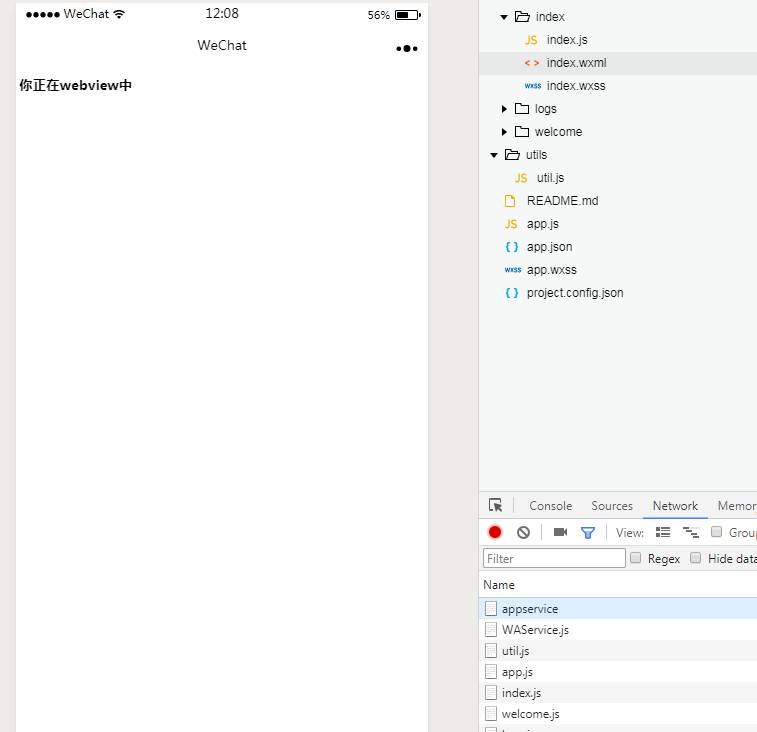757x732 pixels.
Task: Click the battery icon in the simulator status bar
Action: click(x=407, y=15)
